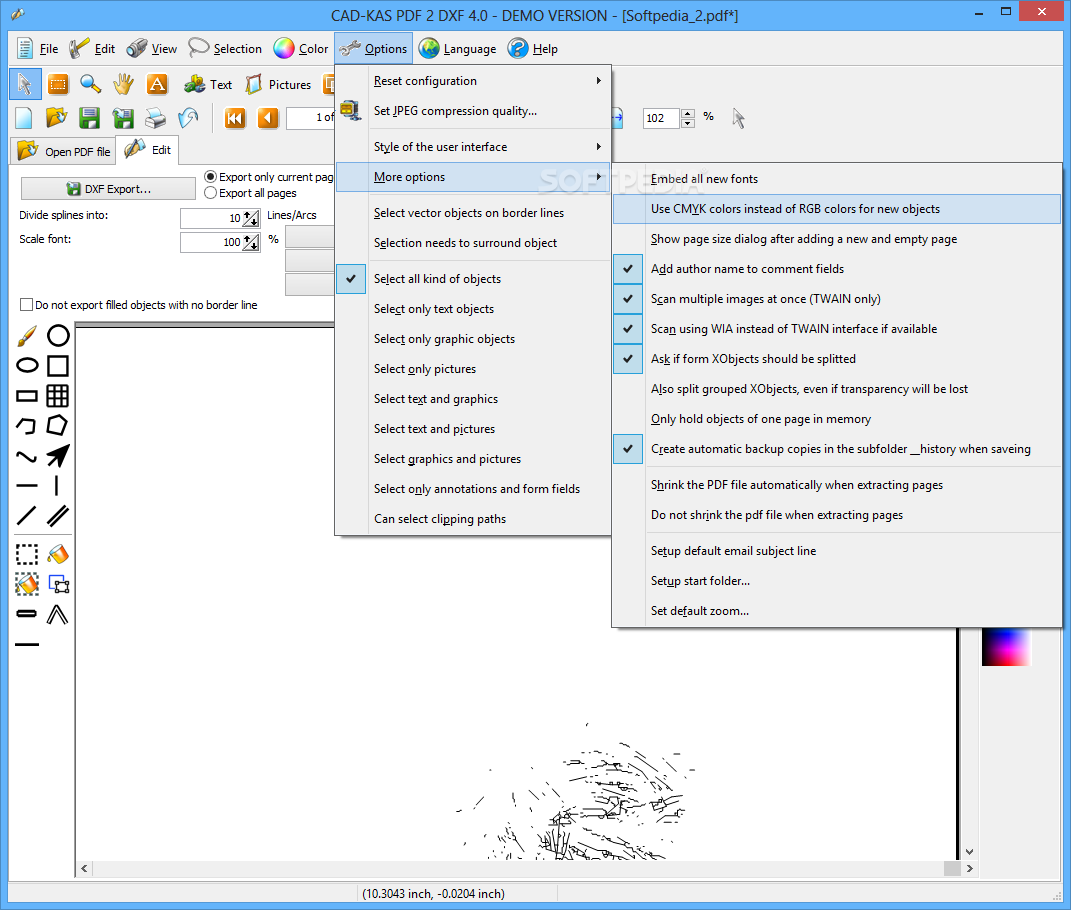This screenshot has height=910, width=1071.
Task: Toggle Scan using WIA instead of TWAIN
Action: [837, 329]
